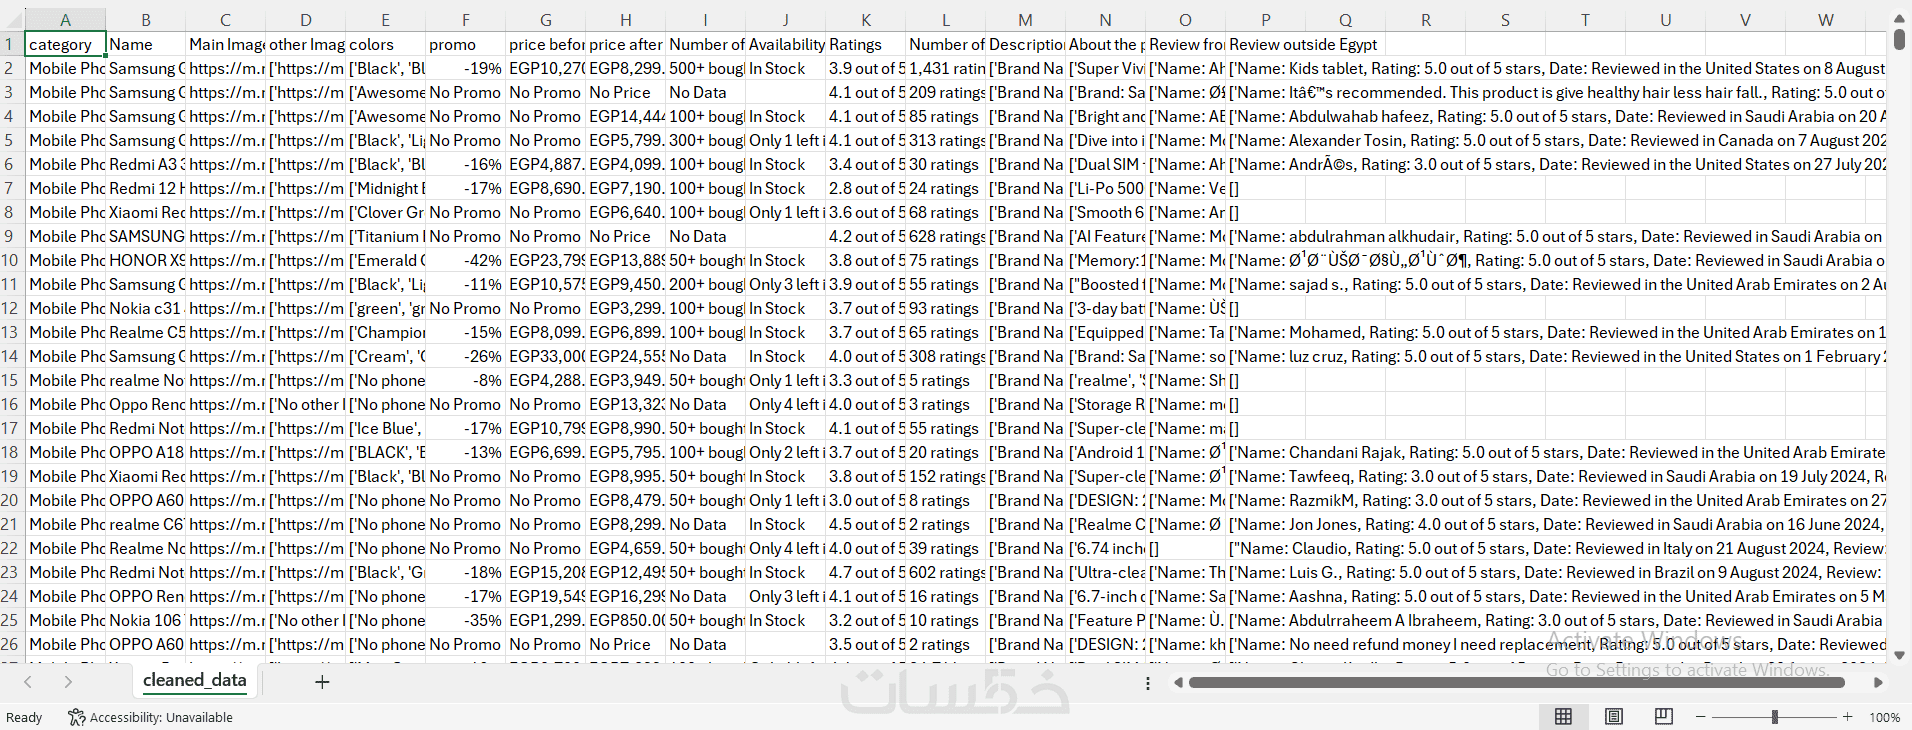
Task: Select the ['Ice Blue' colors cell
Action: [385, 428]
